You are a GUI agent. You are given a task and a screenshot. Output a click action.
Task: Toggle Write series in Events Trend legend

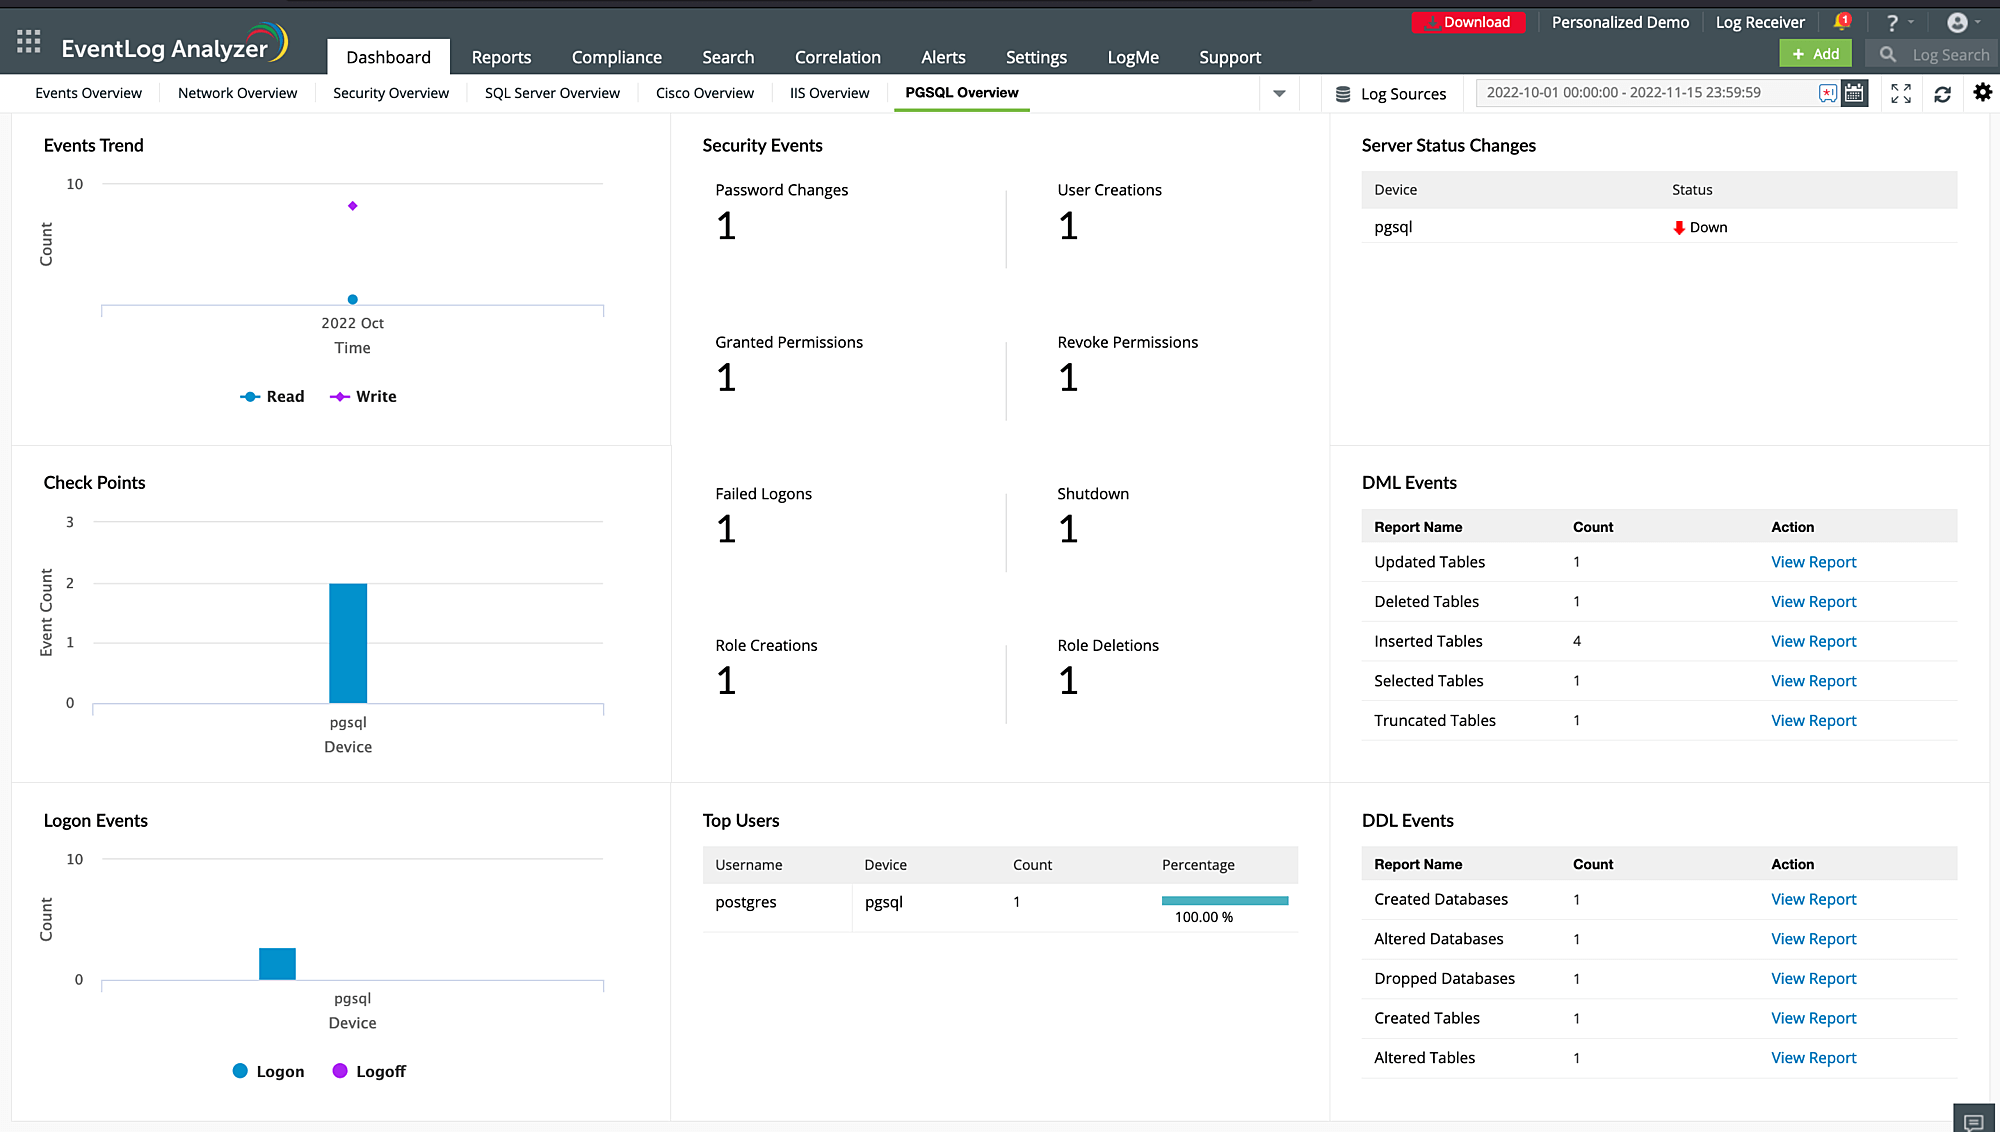[363, 397]
